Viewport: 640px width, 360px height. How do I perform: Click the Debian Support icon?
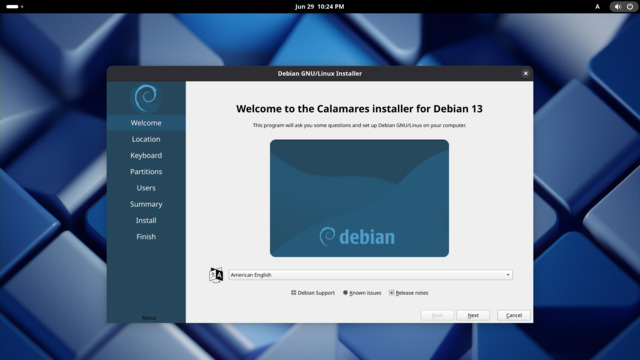293,293
